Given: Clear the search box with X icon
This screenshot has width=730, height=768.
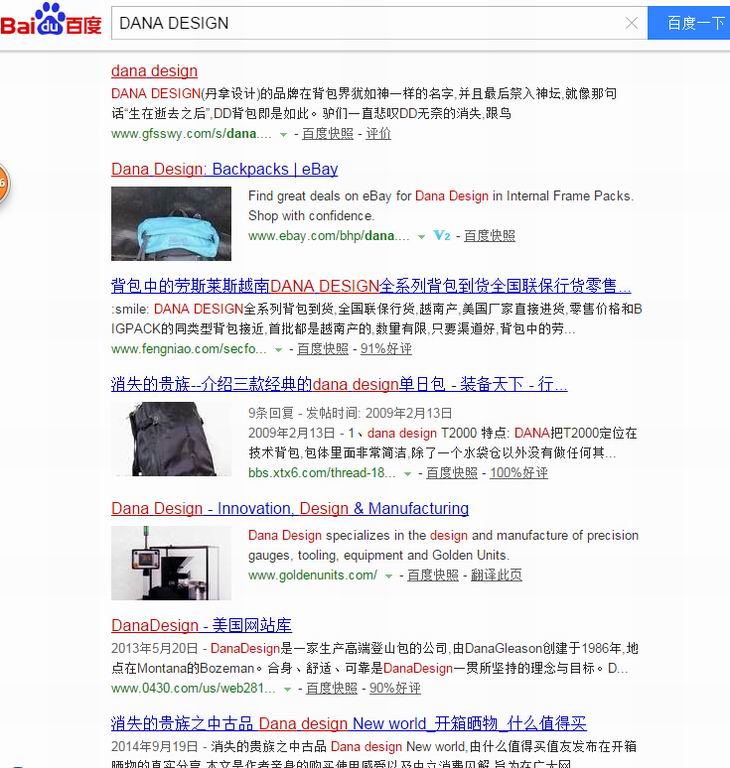Looking at the screenshot, I should click(632, 23).
